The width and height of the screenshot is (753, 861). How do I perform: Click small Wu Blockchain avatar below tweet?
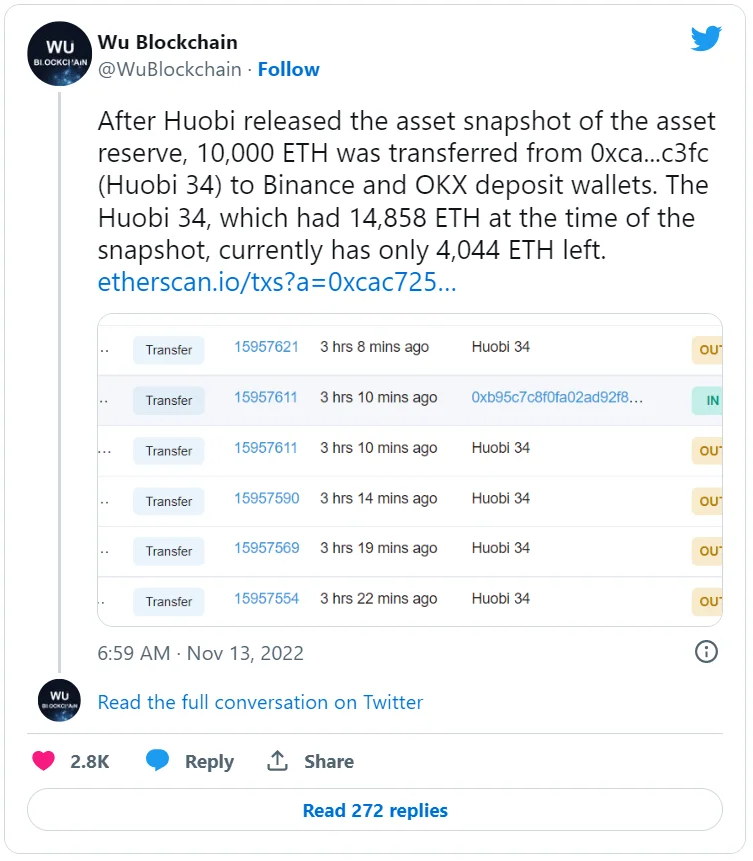(x=59, y=701)
